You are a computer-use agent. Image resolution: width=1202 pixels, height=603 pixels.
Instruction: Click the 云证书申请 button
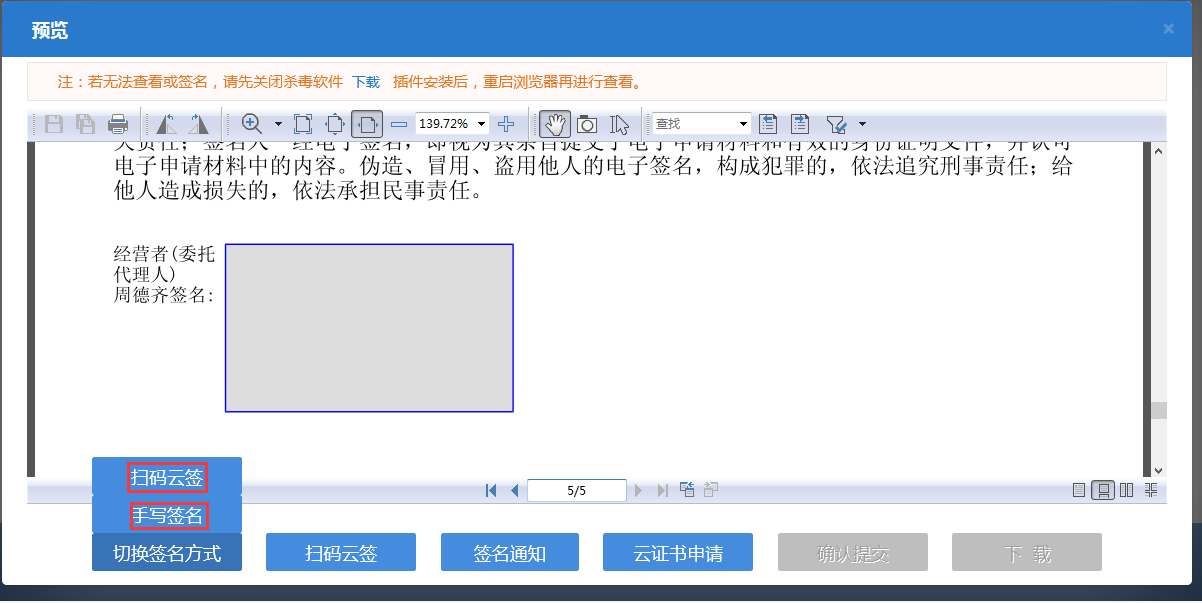coord(677,551)
